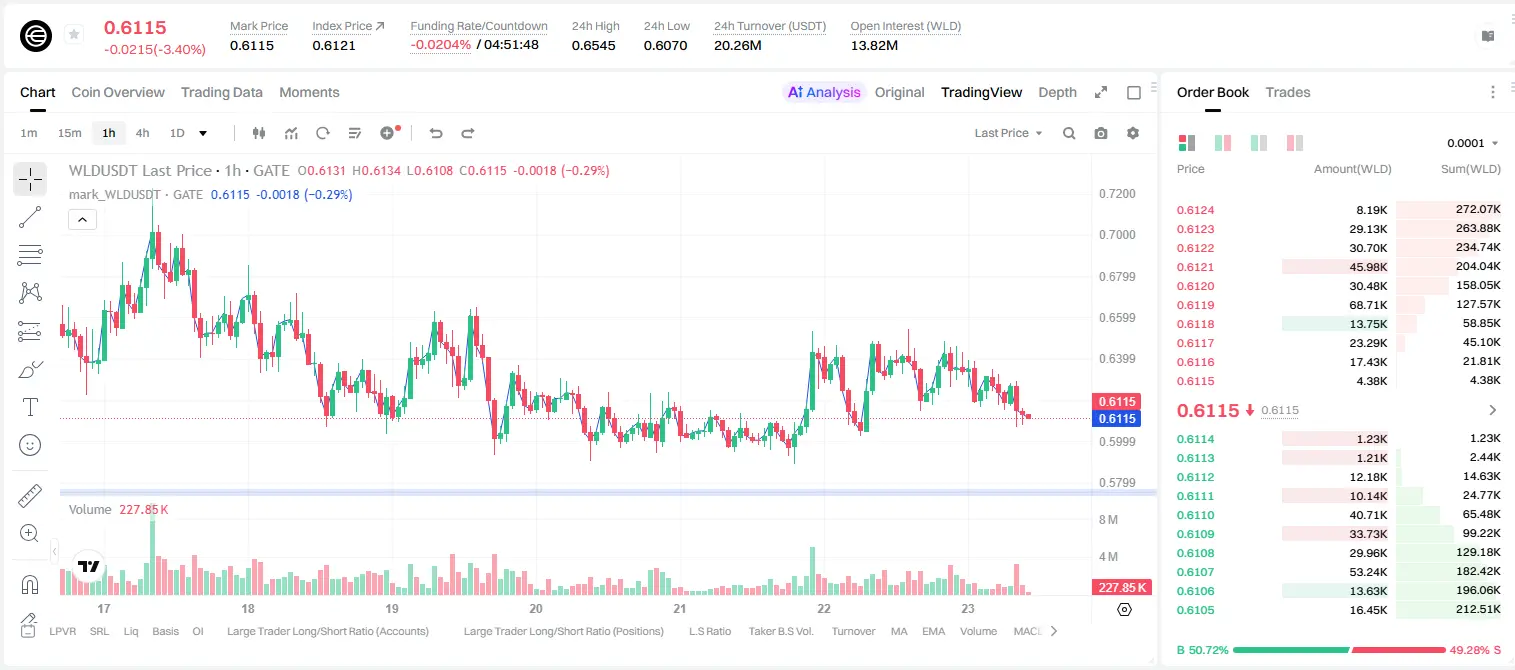This screenshot has width=1515, height=670.
Task: Open chart settings gear icon
Action: (1133, 133)
